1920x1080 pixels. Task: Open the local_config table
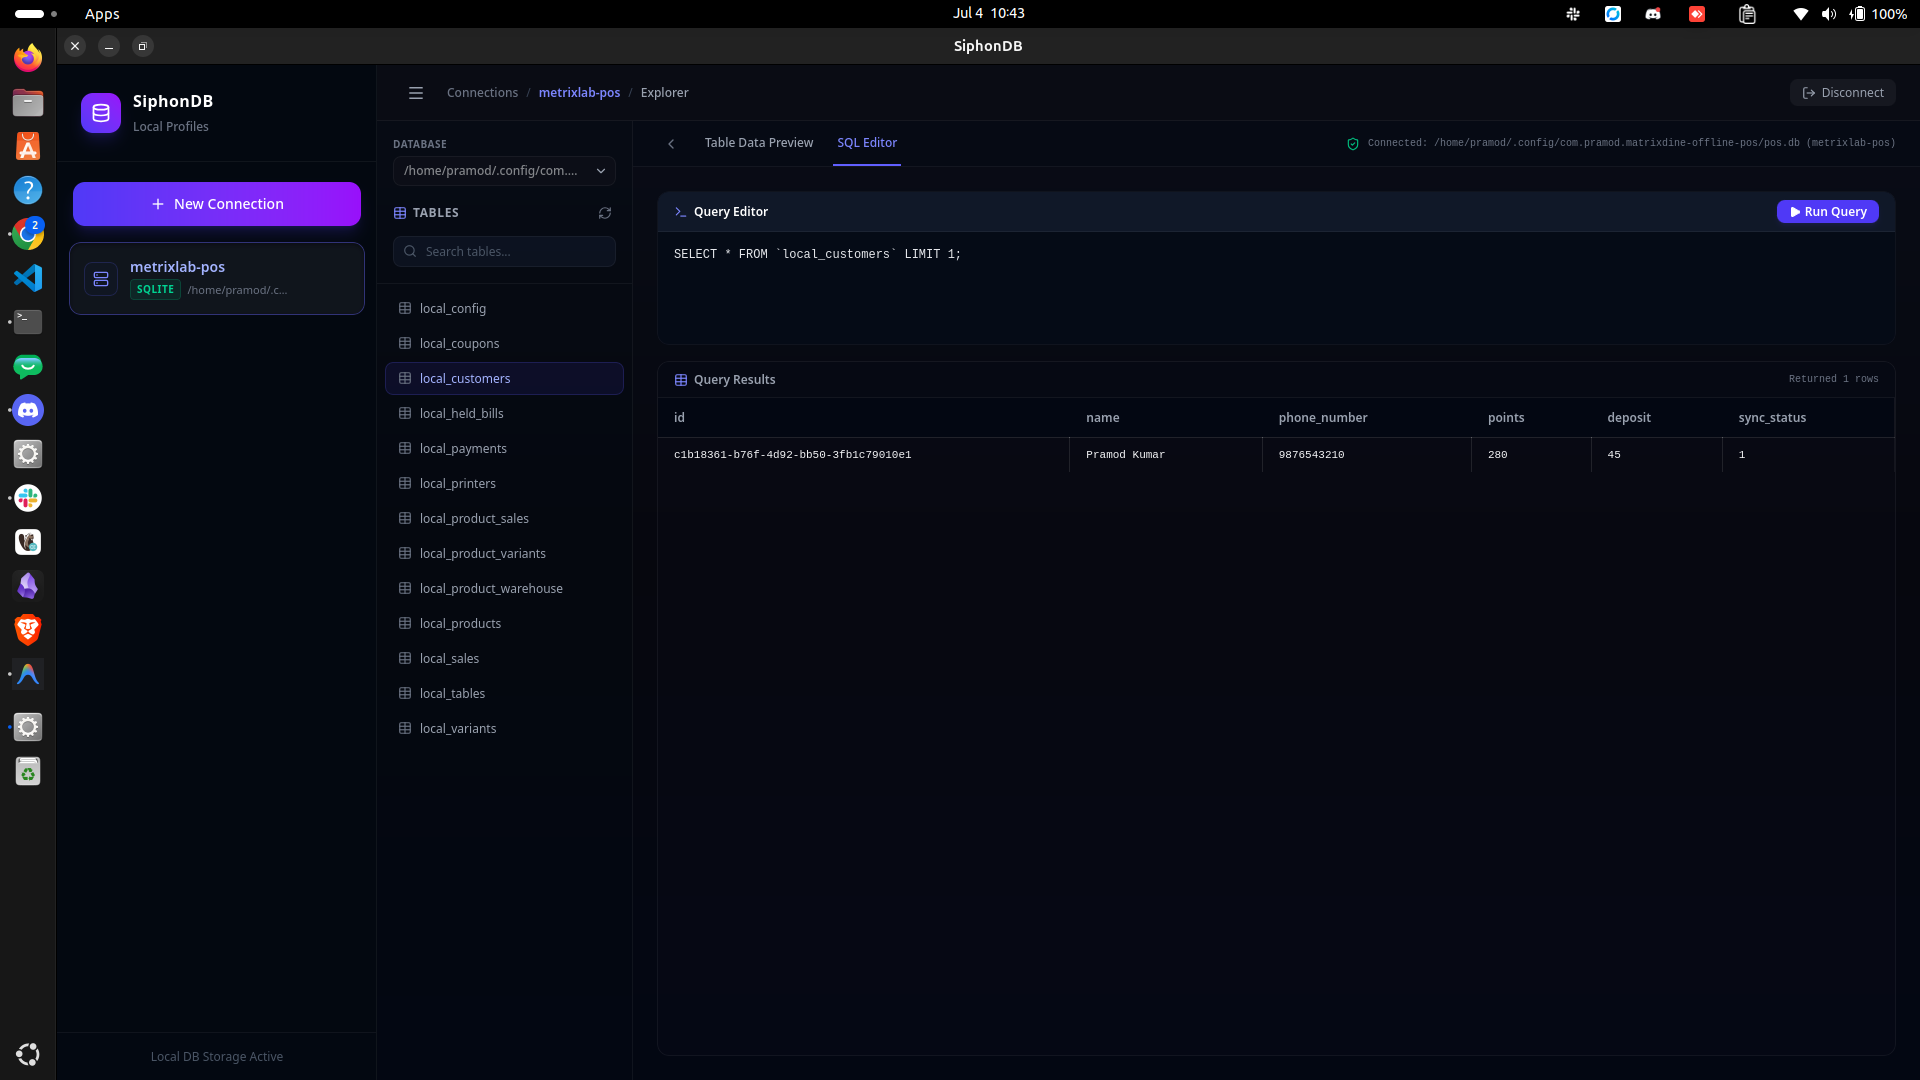pos(504,309)
